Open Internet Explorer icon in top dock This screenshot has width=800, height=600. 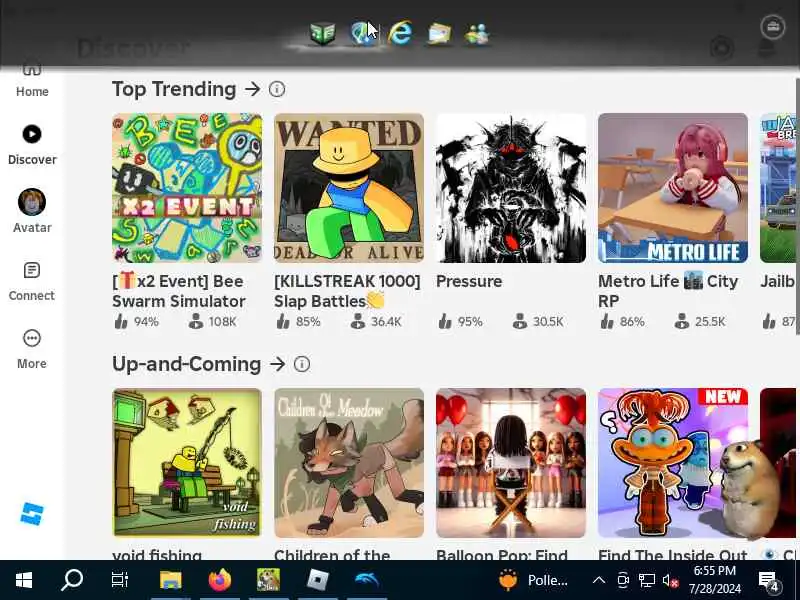[401, 34]
